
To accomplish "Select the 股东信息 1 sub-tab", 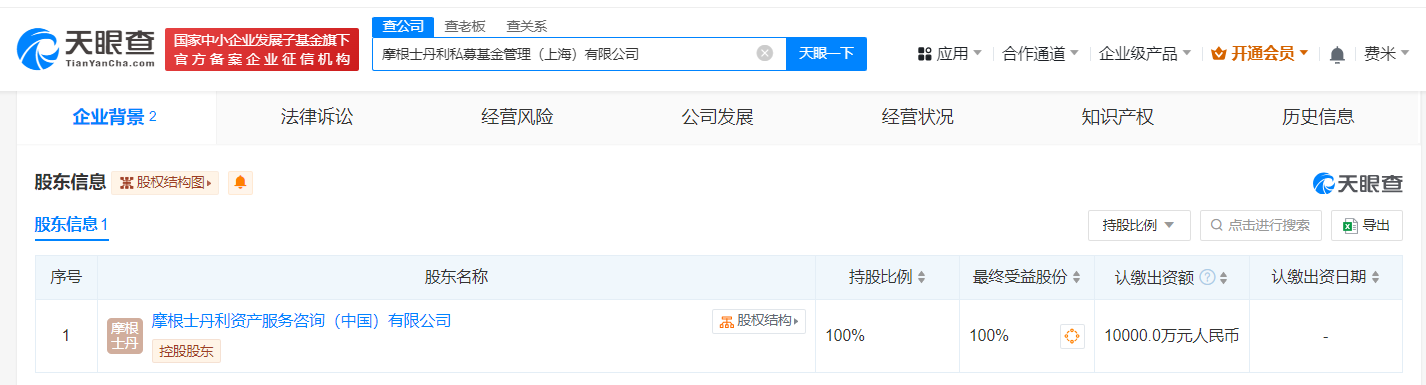I will 71,225.
